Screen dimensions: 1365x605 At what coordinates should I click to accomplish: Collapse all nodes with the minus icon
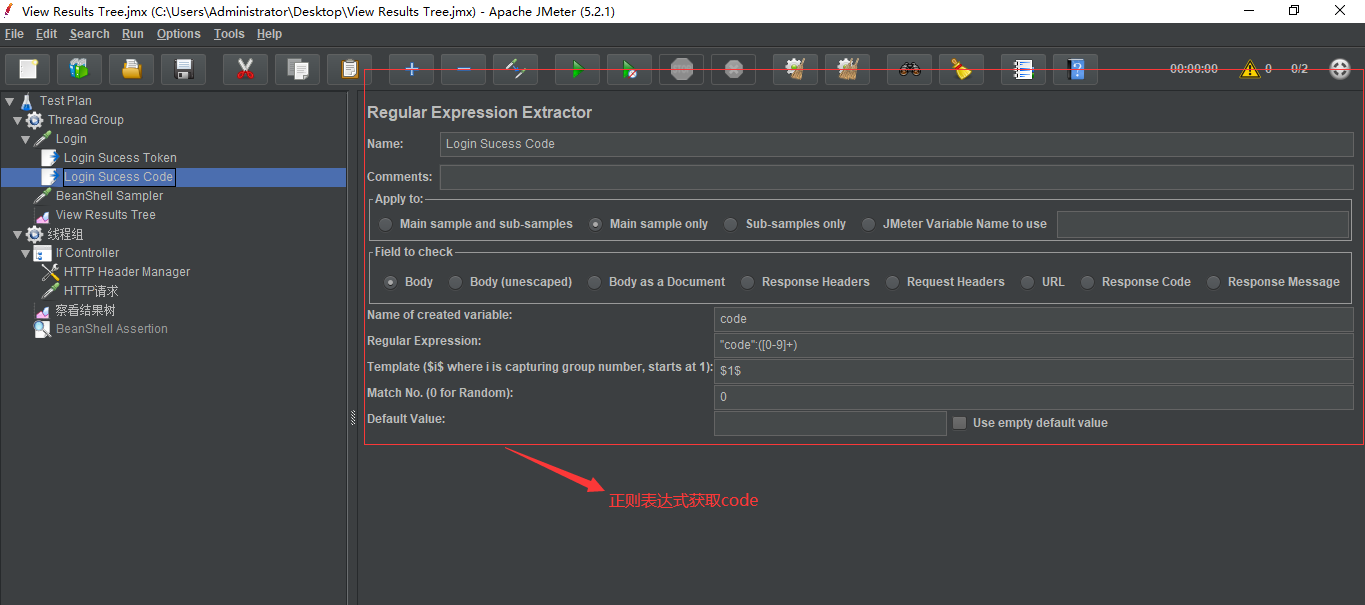click(x=463, y=69)
